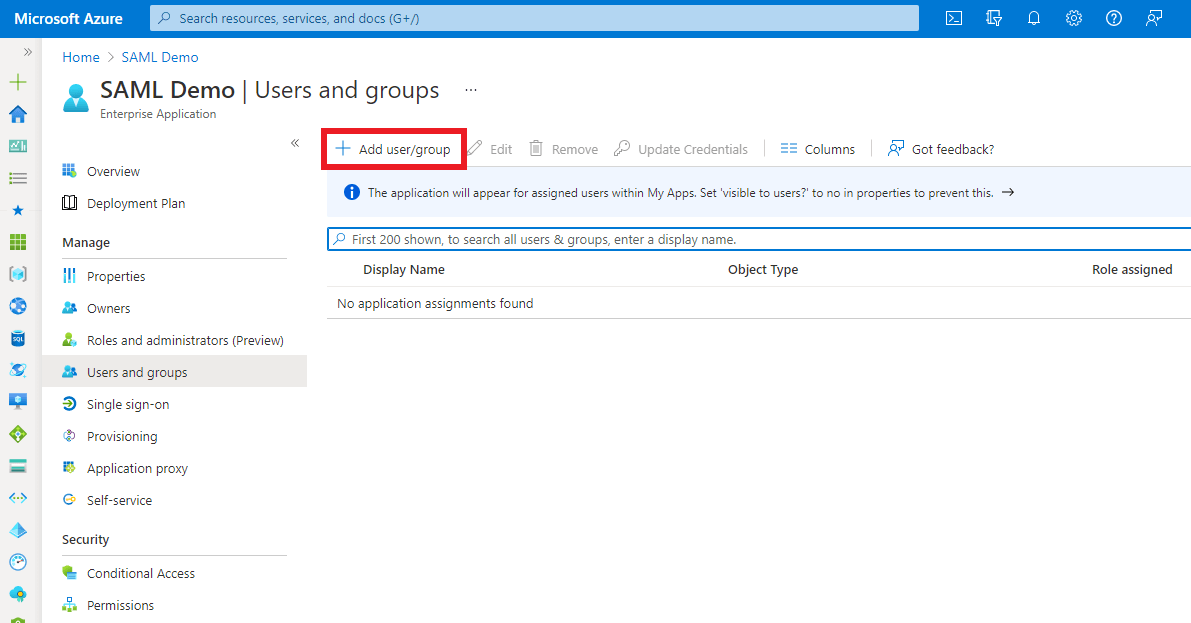
Task: Select the SQL databases sidebar icon
Action: click(17, 337)
